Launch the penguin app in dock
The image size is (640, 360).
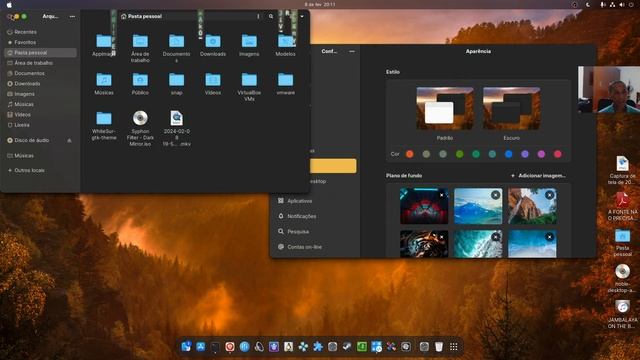tap(289, 347)
